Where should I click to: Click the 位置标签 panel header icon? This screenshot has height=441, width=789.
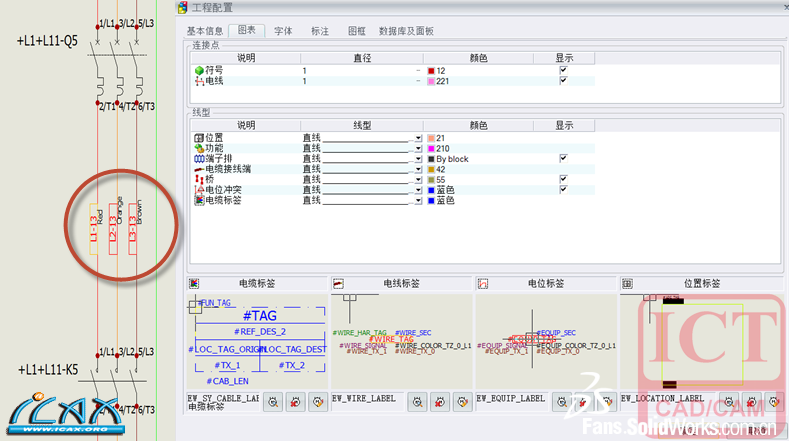pyautogui.click(x=627, y=284)
